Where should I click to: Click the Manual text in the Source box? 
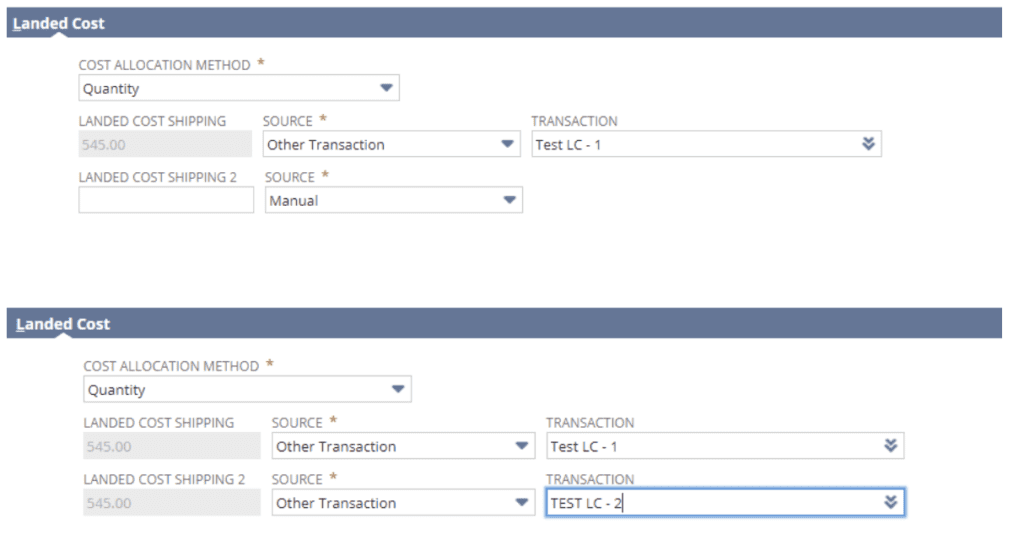(294, 201)
